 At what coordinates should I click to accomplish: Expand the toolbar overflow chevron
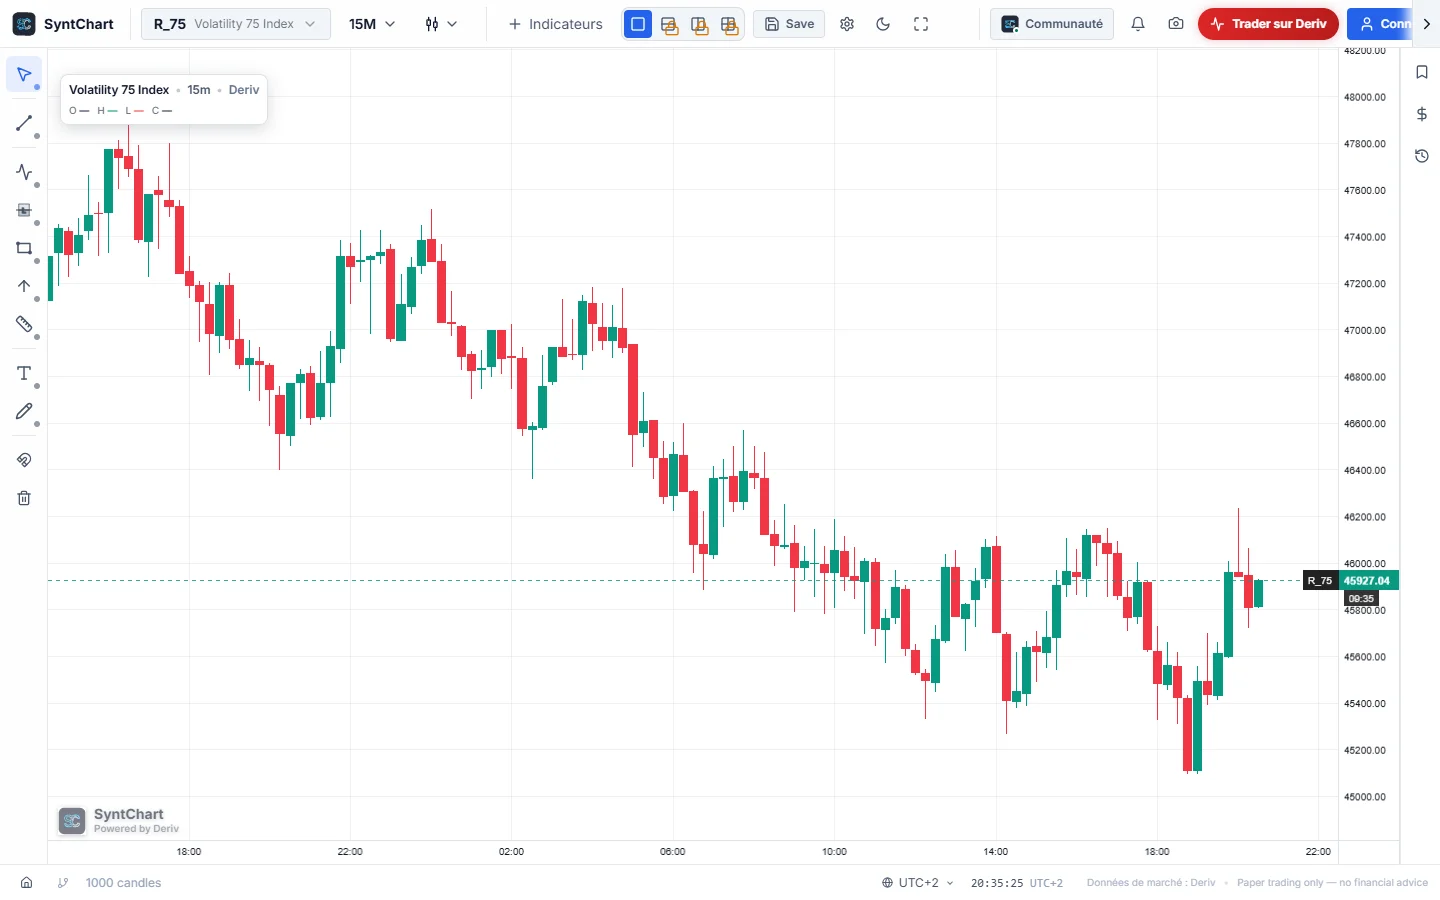click(x=1427, y=24)
